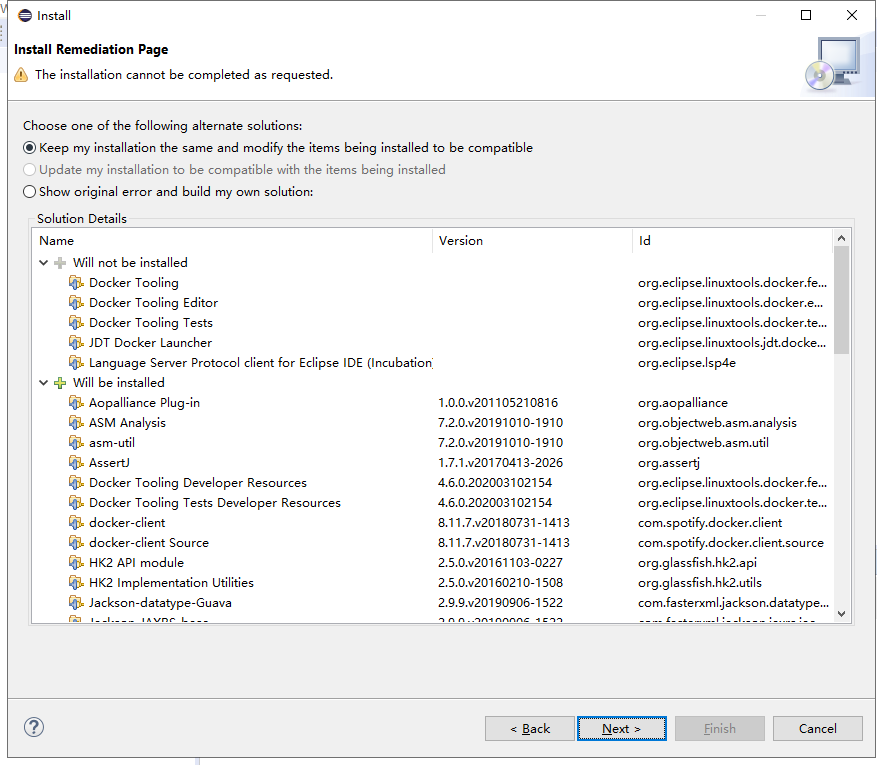Click the vertical scrollbar thumb in Solution Details
Viewport: 877px width, 765px height.
[841, 300]
